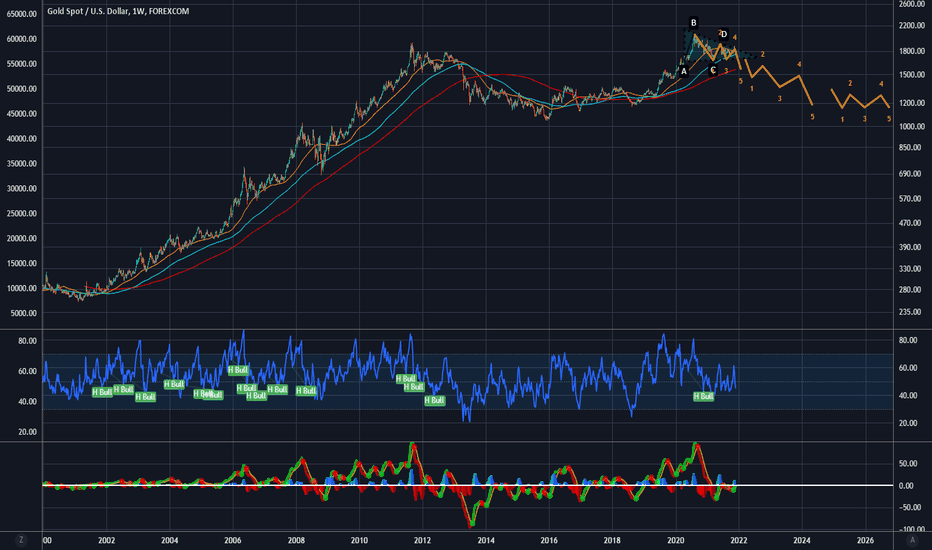Click the 470.00 price scale label
Image resolution: width=932 pixels, height=550 pixels.
pos(912,224)
